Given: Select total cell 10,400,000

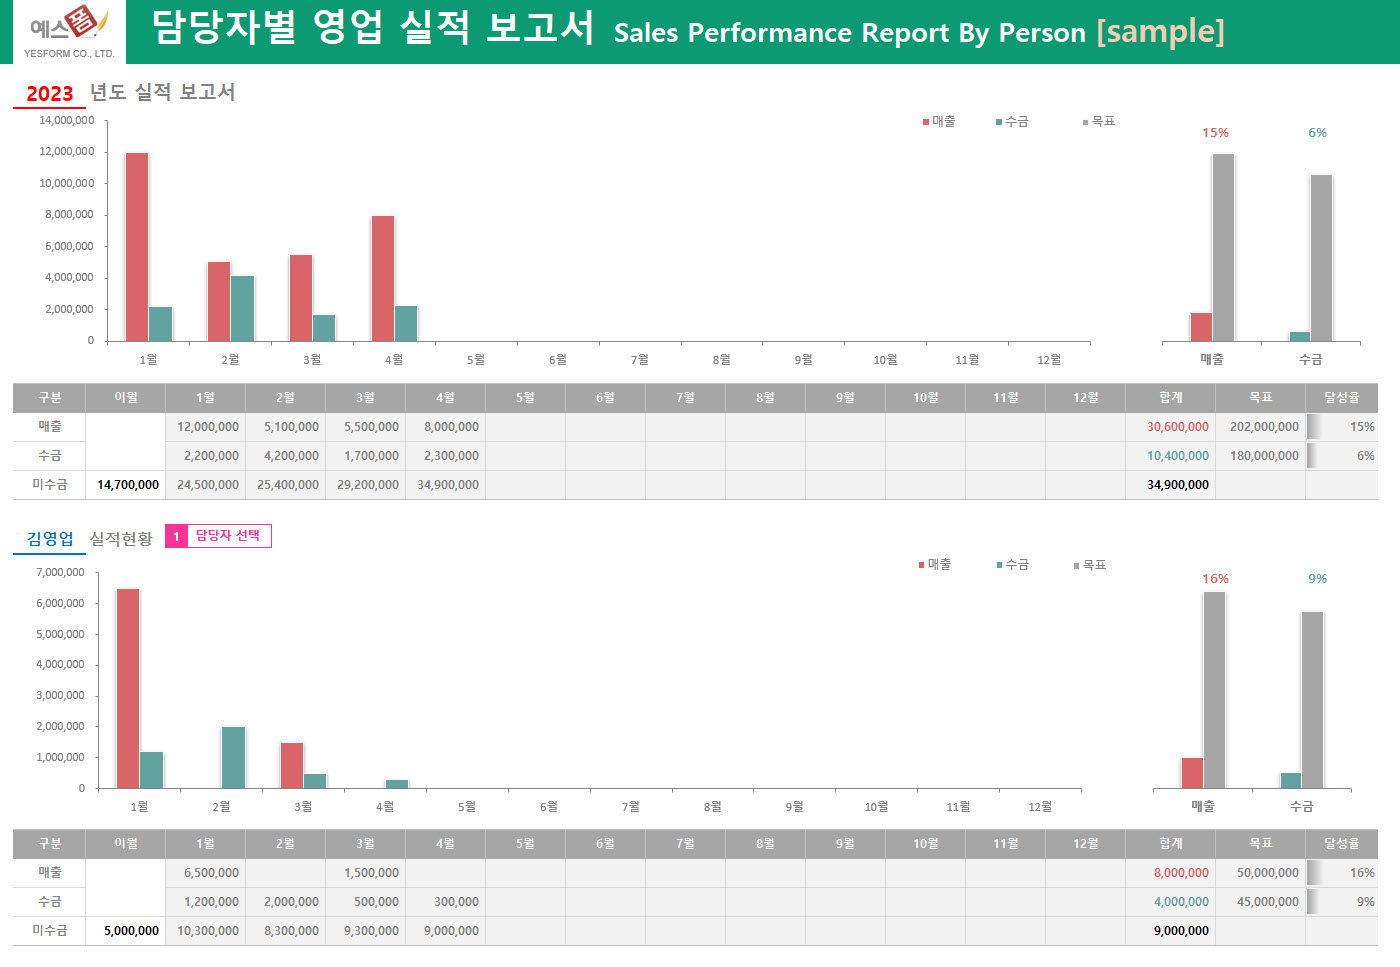Looking at the screenshot, I should (x=1170, y=456).
